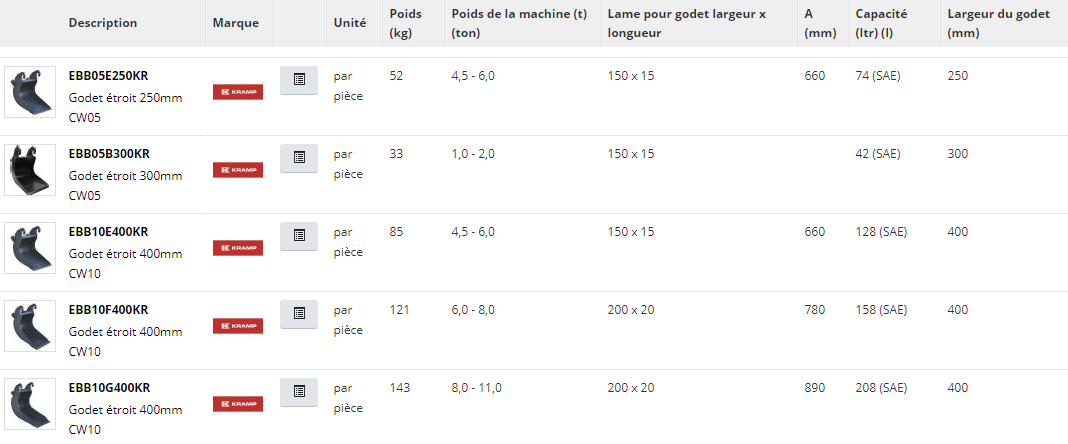Open product link EBB10F400KR
This screenshot has width=1068, height=444.
click(108, 310)
